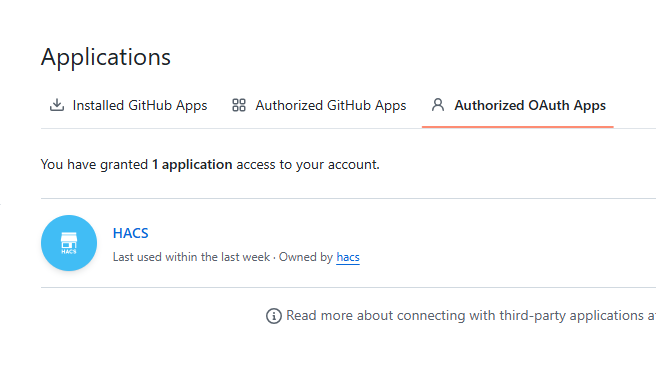The height and width of the screenshot is (369, 656).
Task: Click the person icon beside Authorized OAuth Apps
Action: pyautogui.click(x=438, y=105)
